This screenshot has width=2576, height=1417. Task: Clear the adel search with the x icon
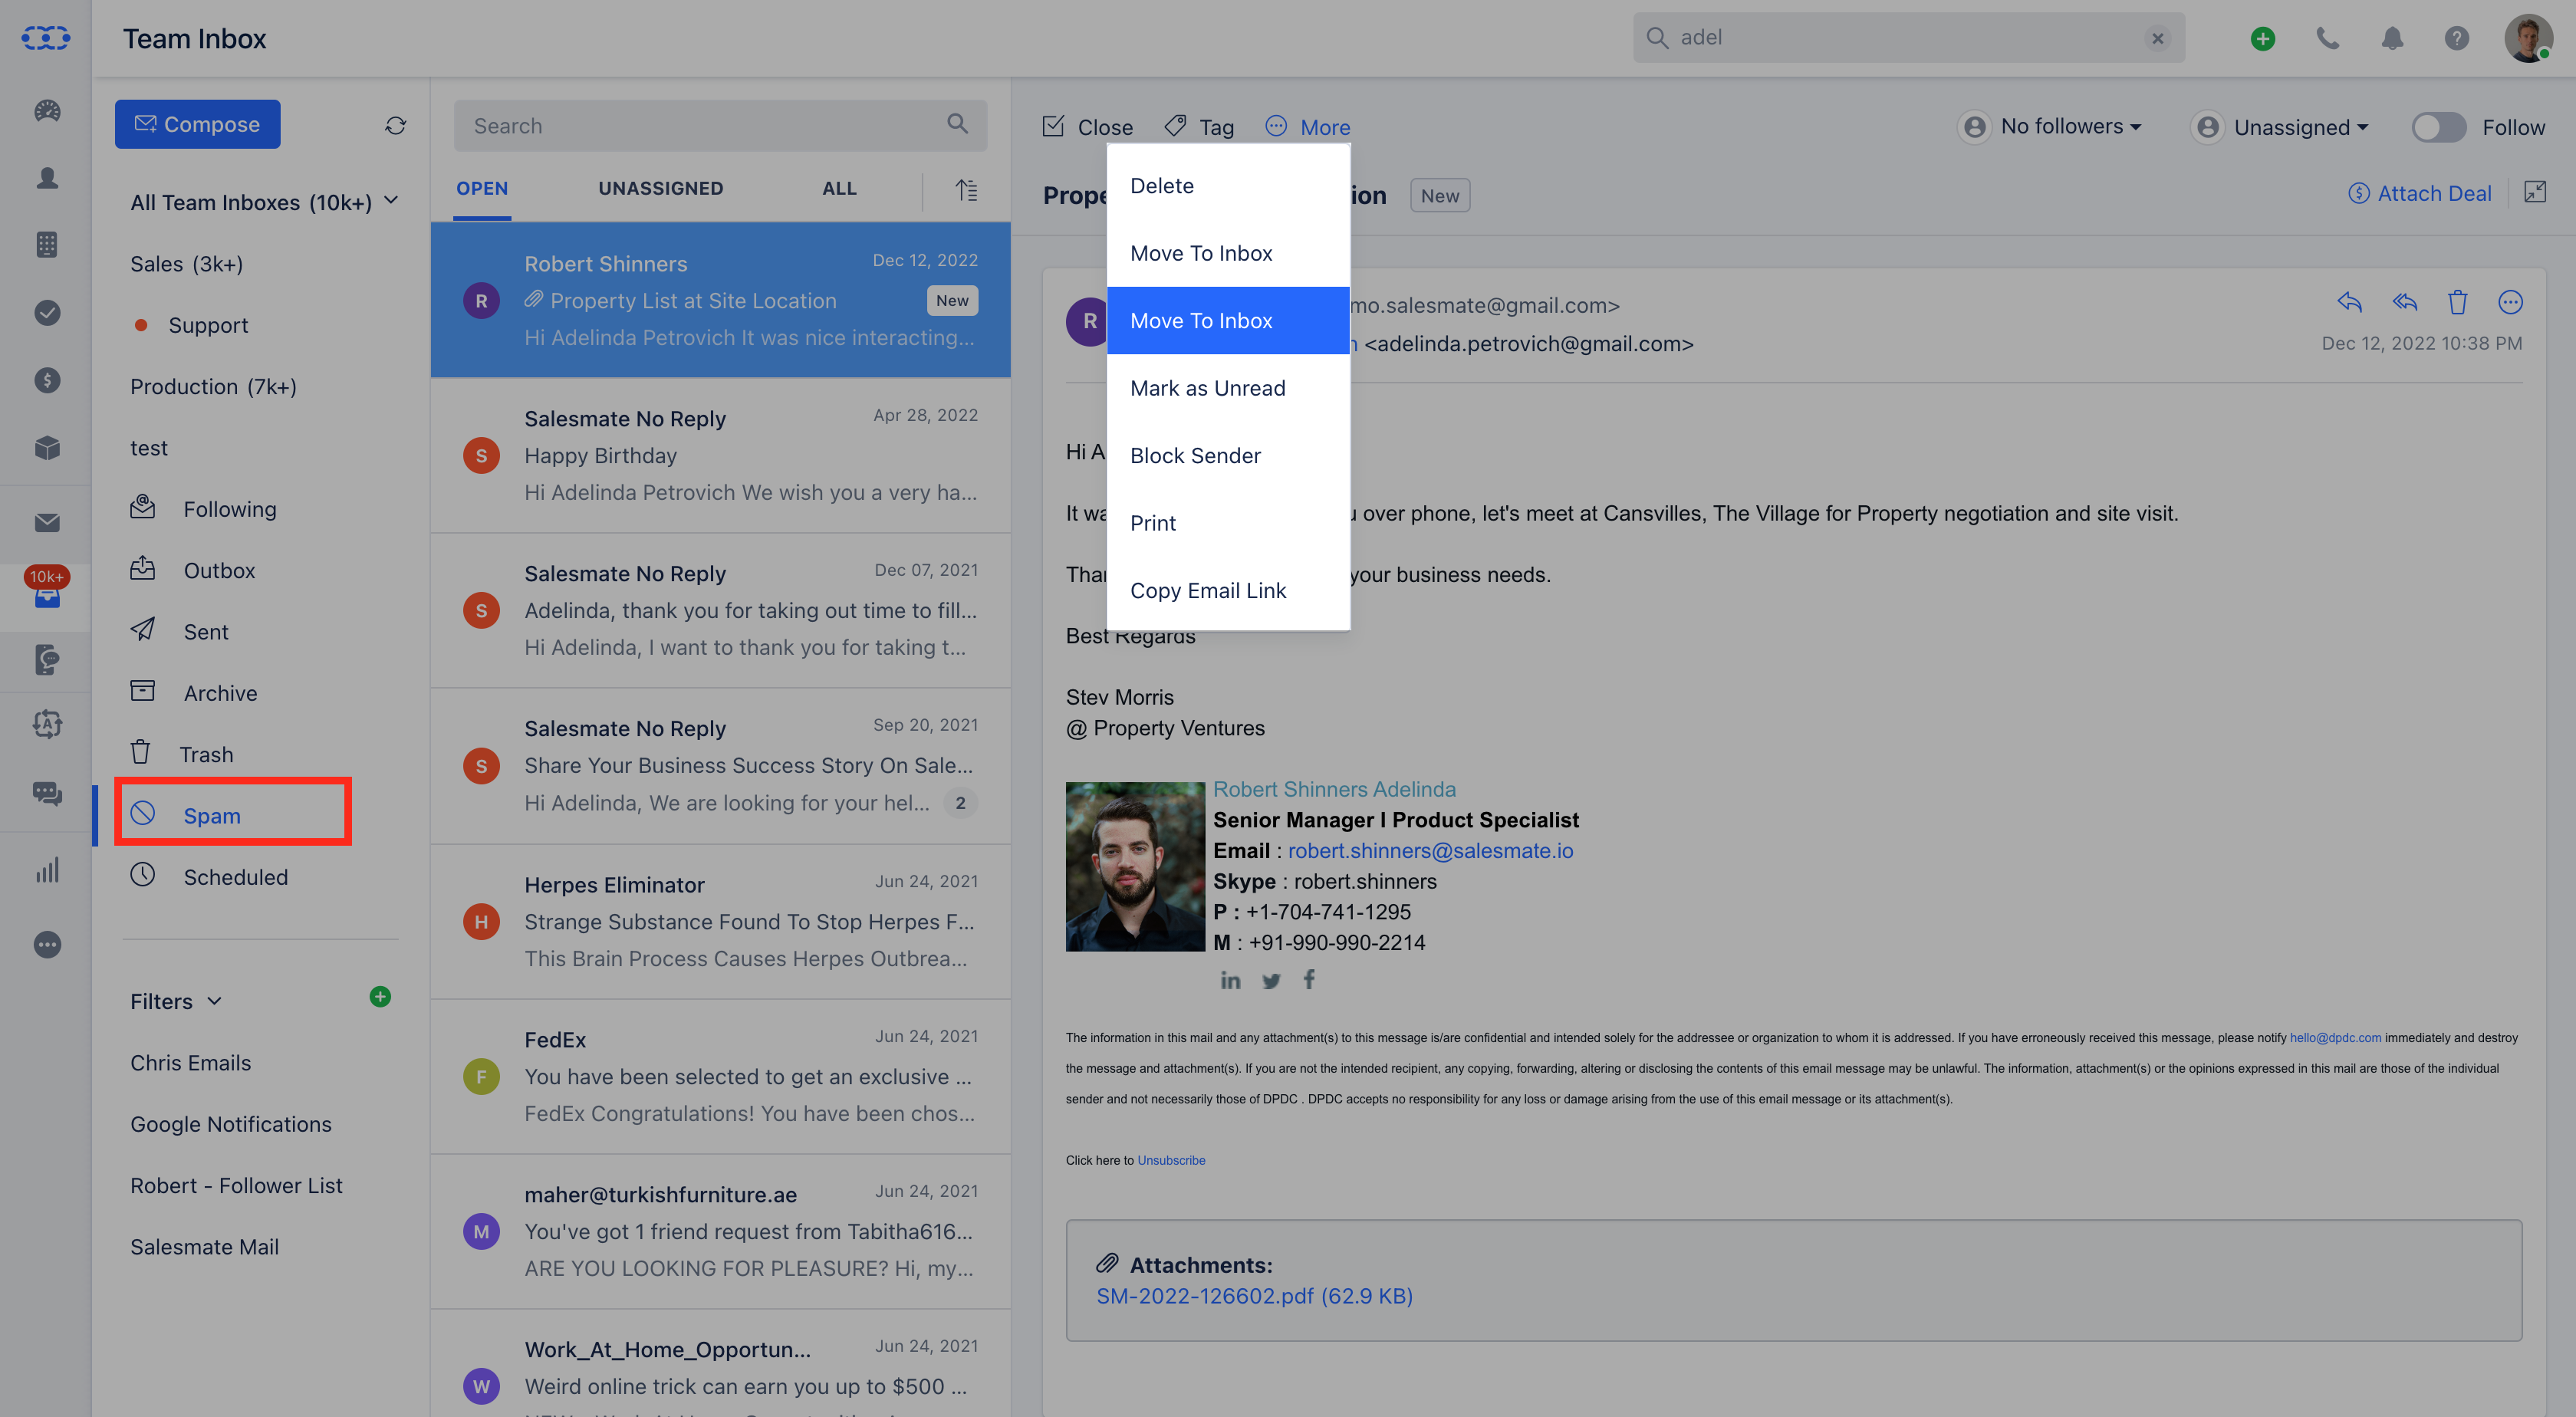pyautogui.click(x=2158, y=38)
